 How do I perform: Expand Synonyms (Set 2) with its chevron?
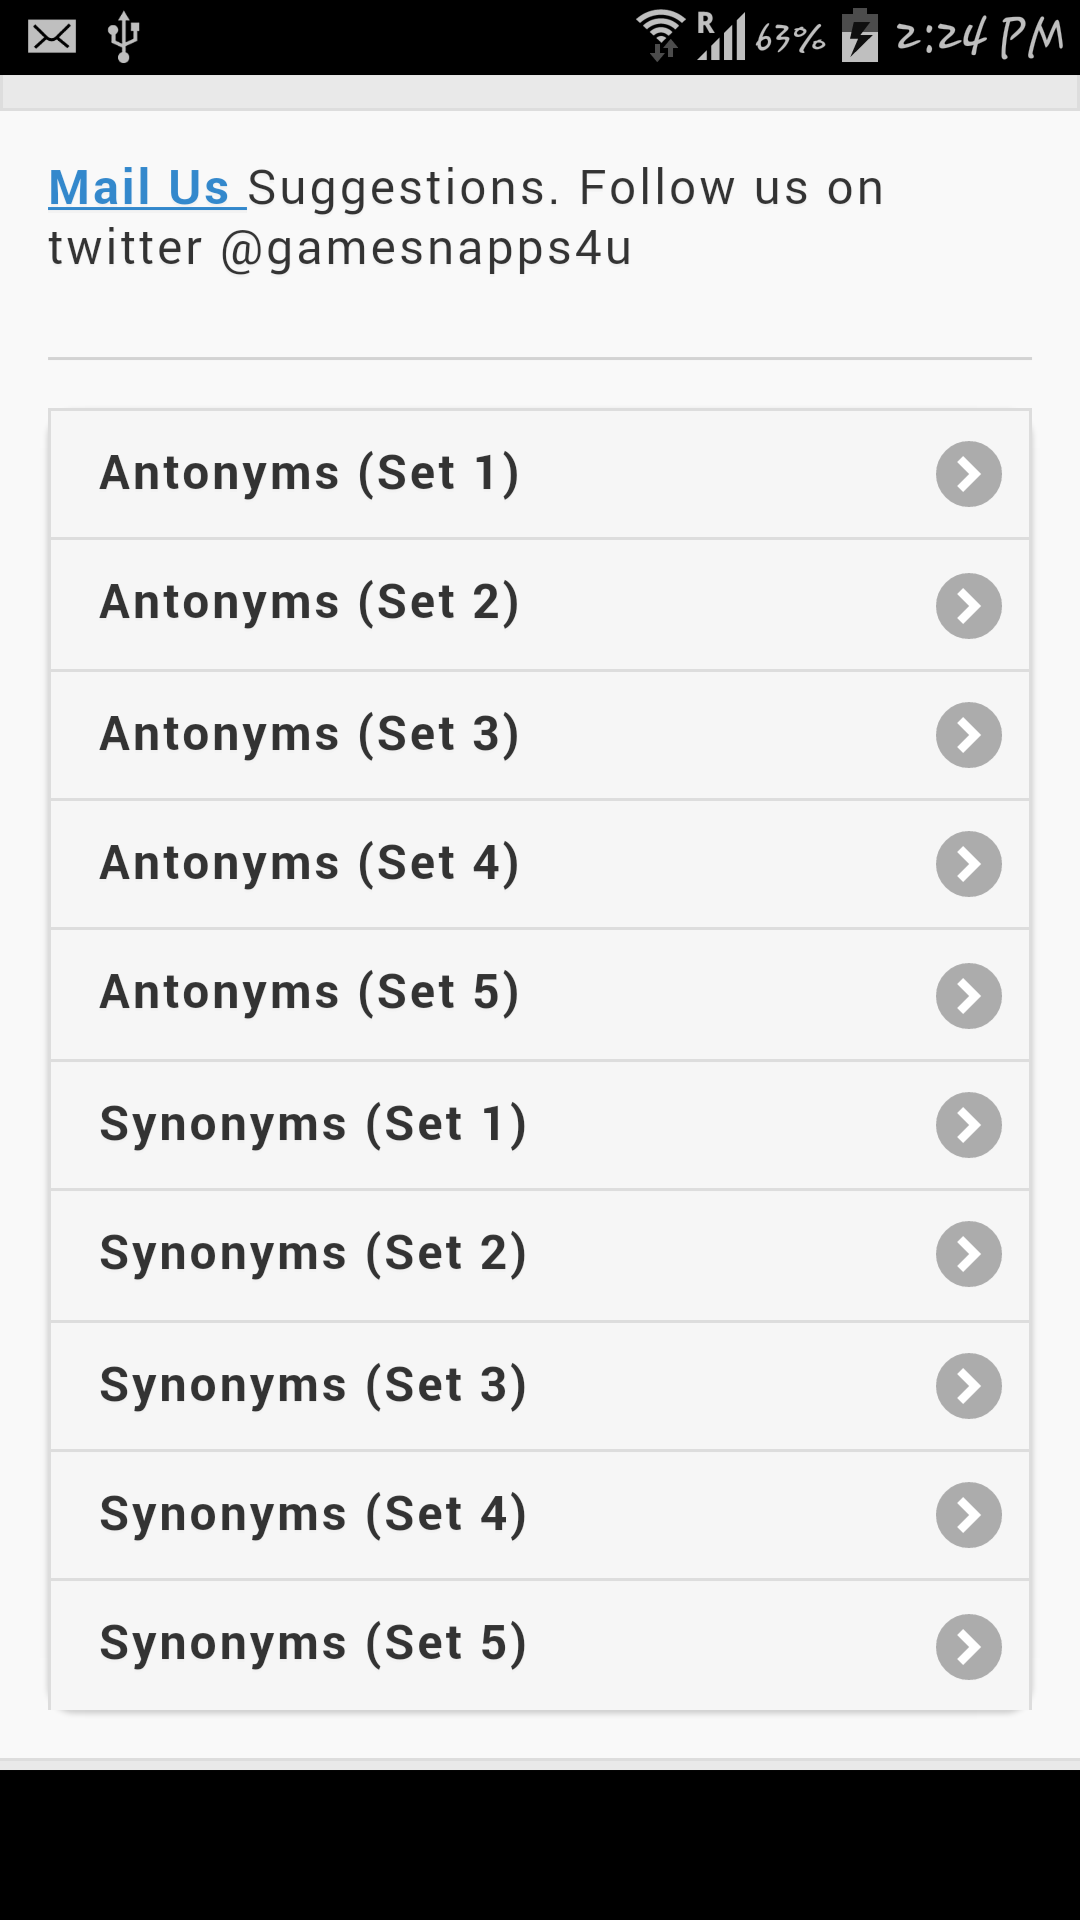pyautogui.click(x=968, y=1254)
